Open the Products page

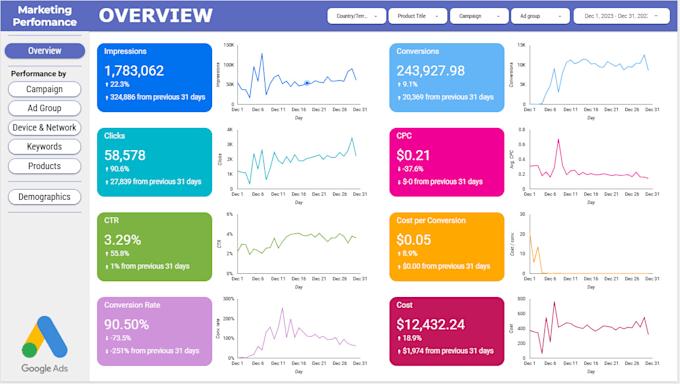pyautogui.click(x=44, y=166)
